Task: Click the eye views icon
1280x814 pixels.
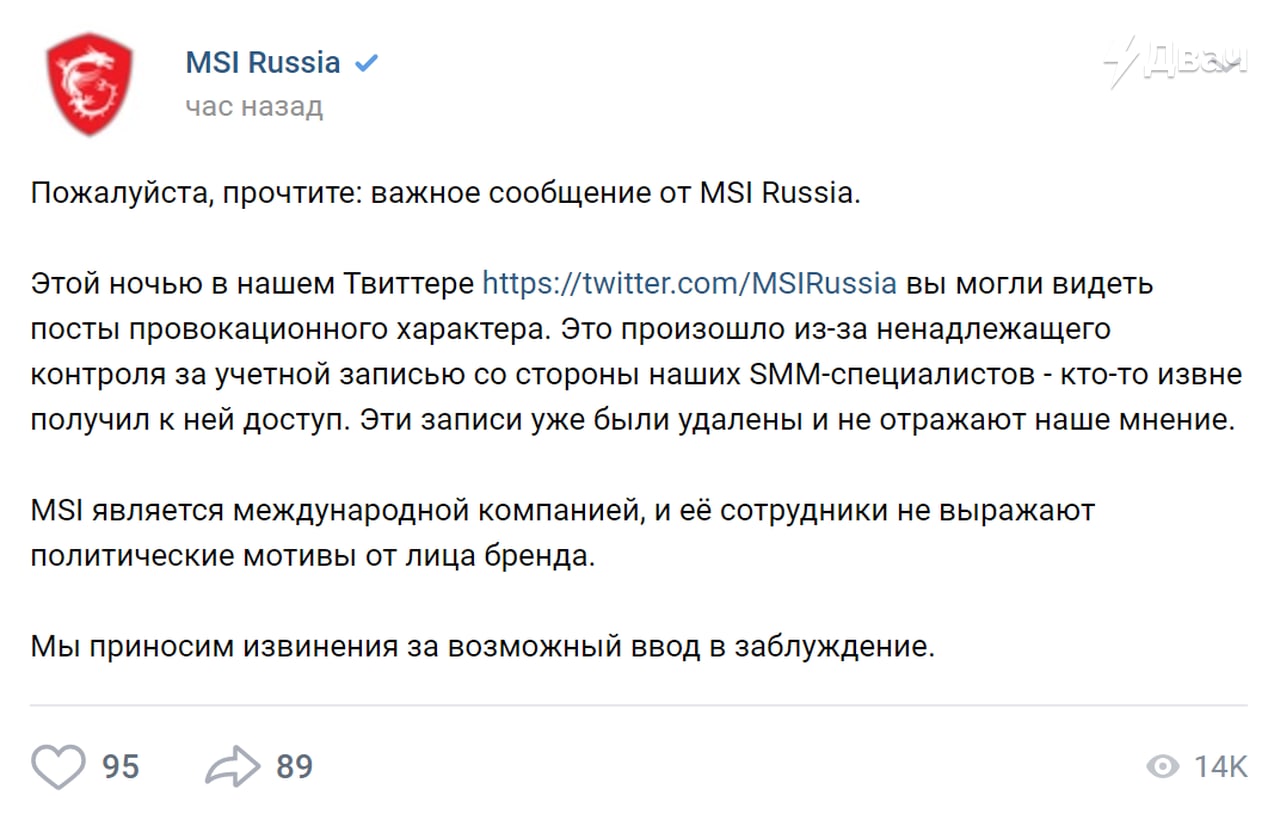Action: point(1163,767)
